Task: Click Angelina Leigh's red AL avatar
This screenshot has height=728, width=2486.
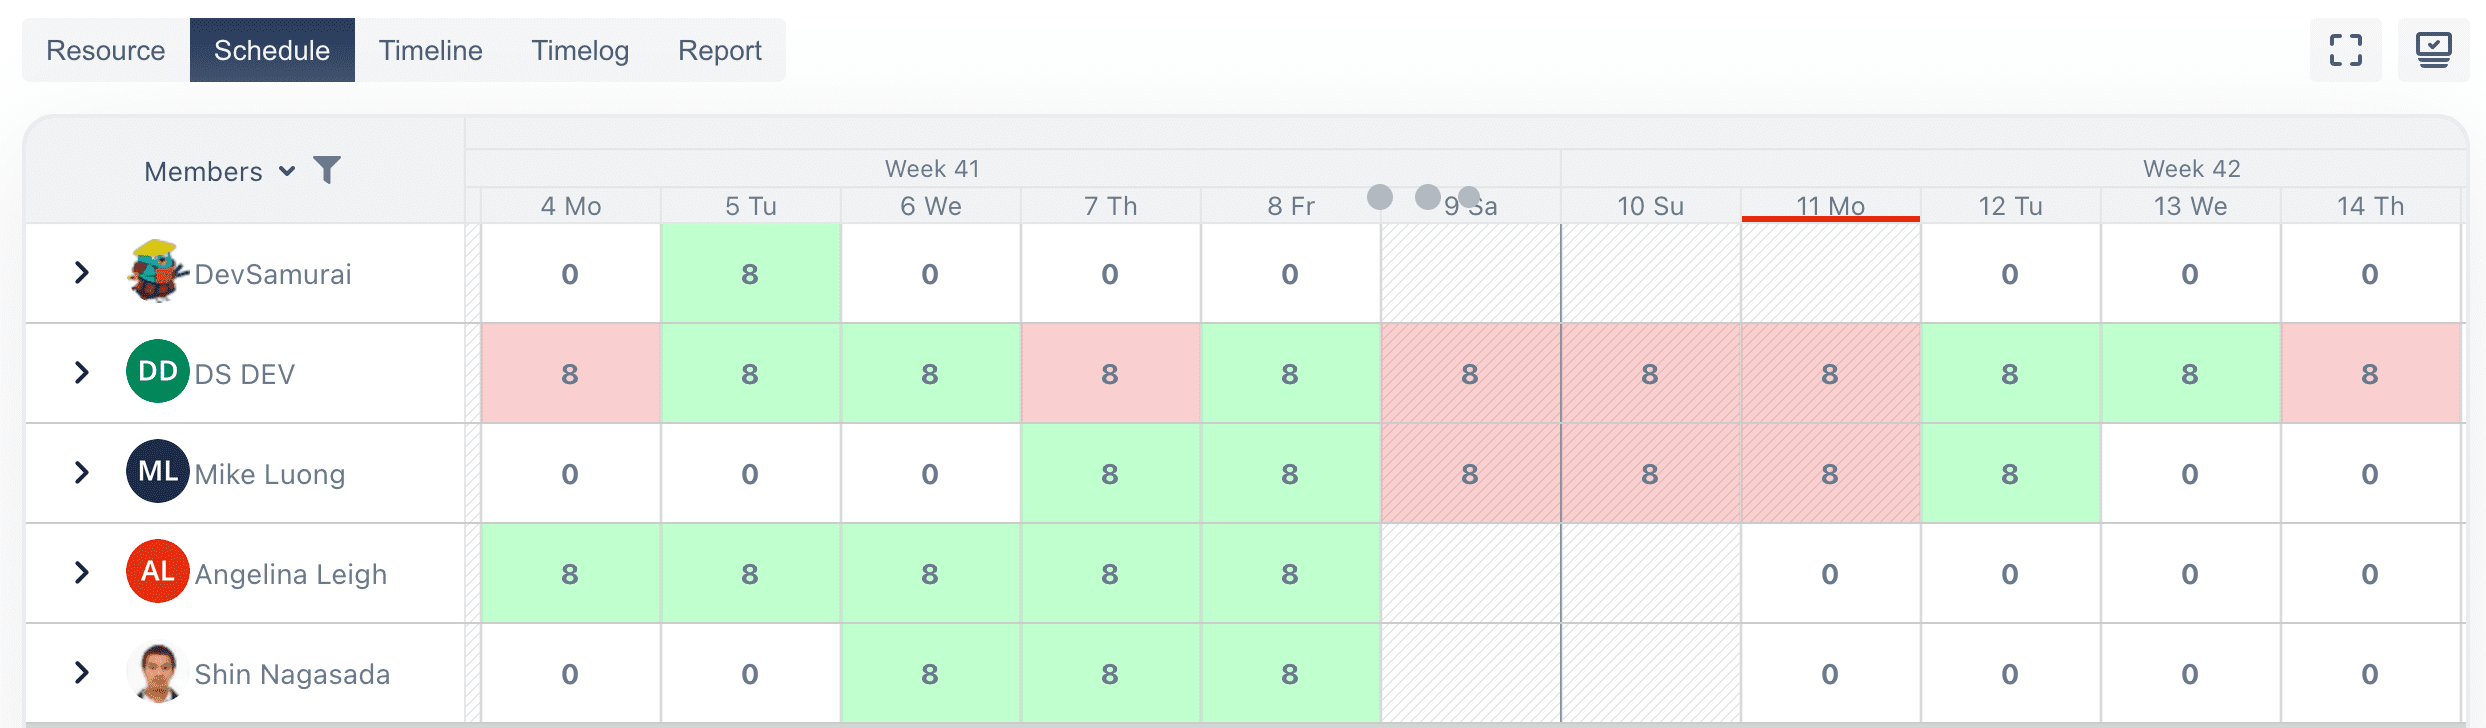Action: 157,572
